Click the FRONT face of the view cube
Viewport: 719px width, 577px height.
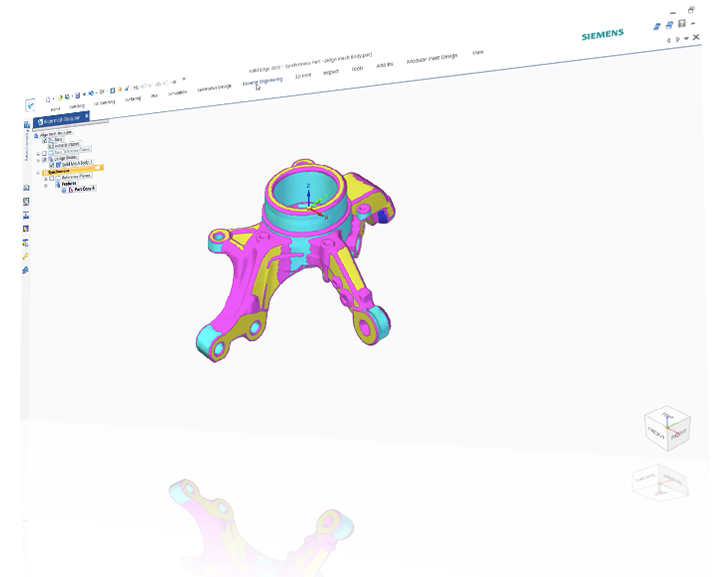click(x=656, y=433)
